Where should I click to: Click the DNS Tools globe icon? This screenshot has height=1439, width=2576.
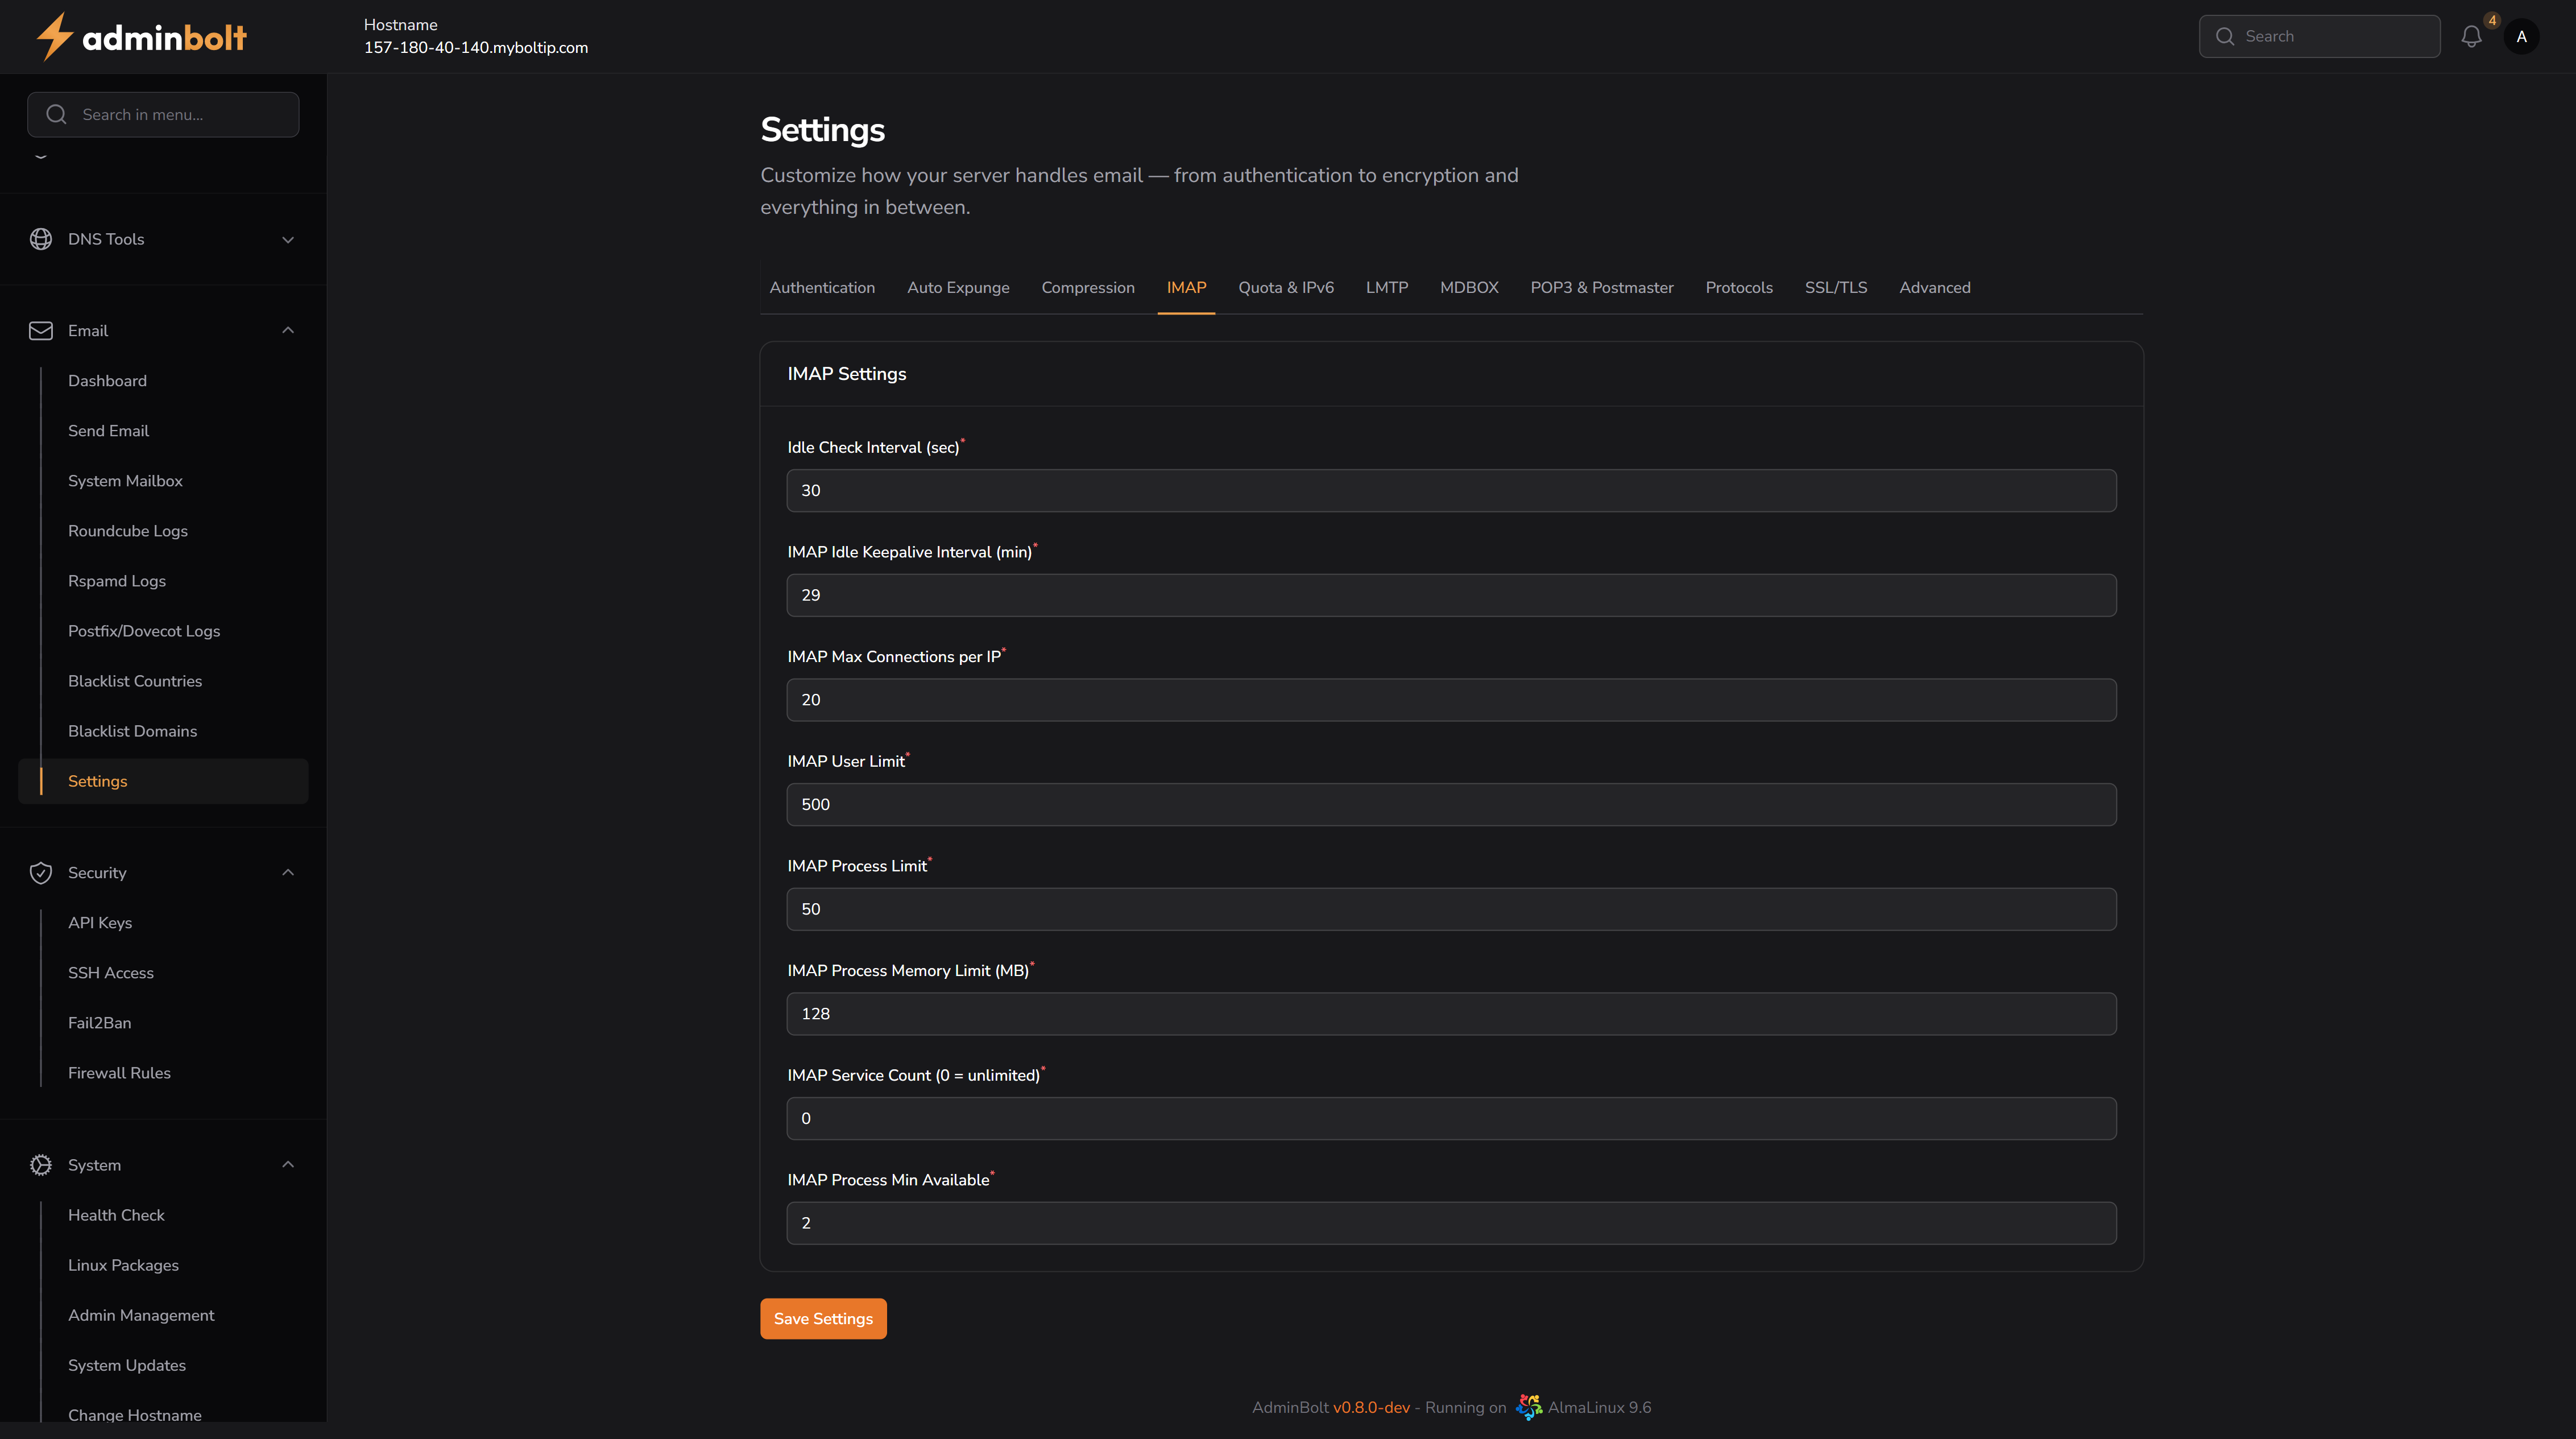[x=41, y=239]
